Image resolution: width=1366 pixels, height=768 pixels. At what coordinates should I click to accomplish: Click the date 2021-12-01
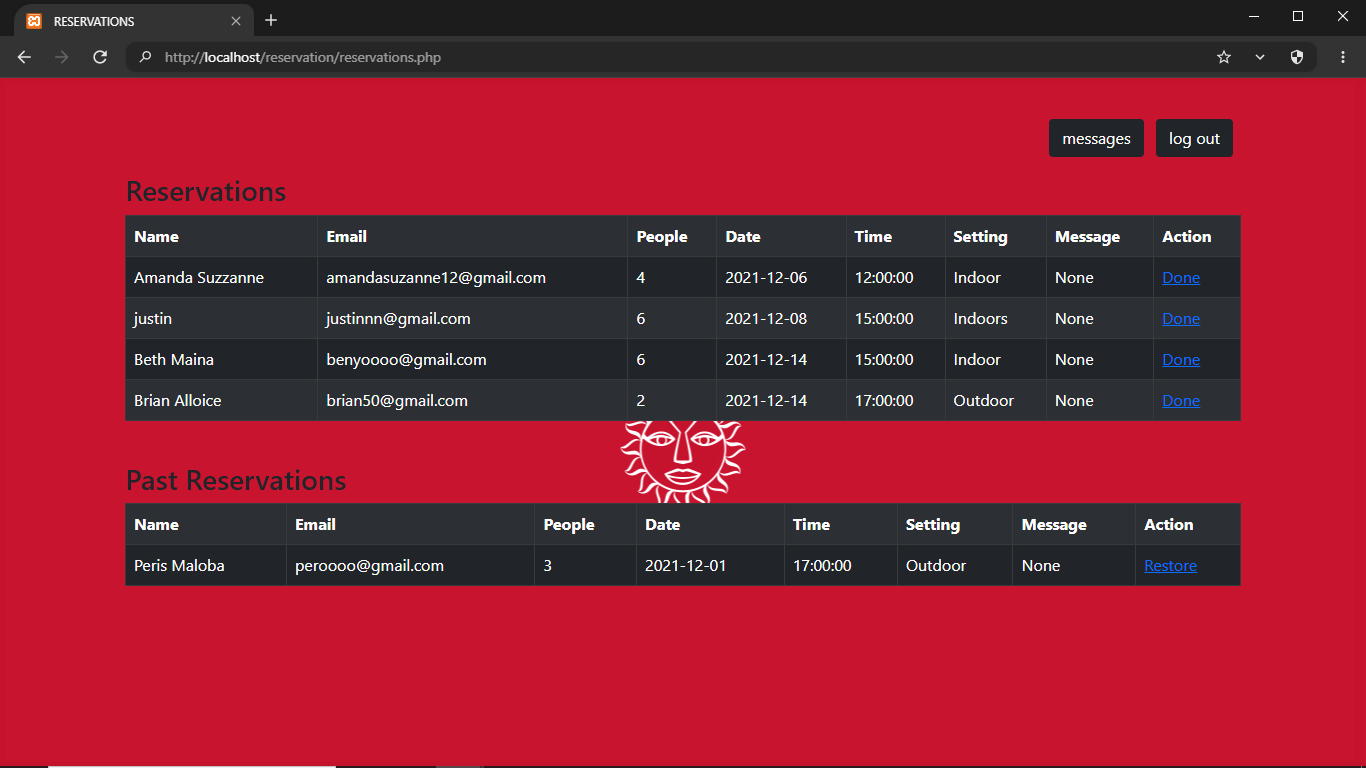coord(686,566)
